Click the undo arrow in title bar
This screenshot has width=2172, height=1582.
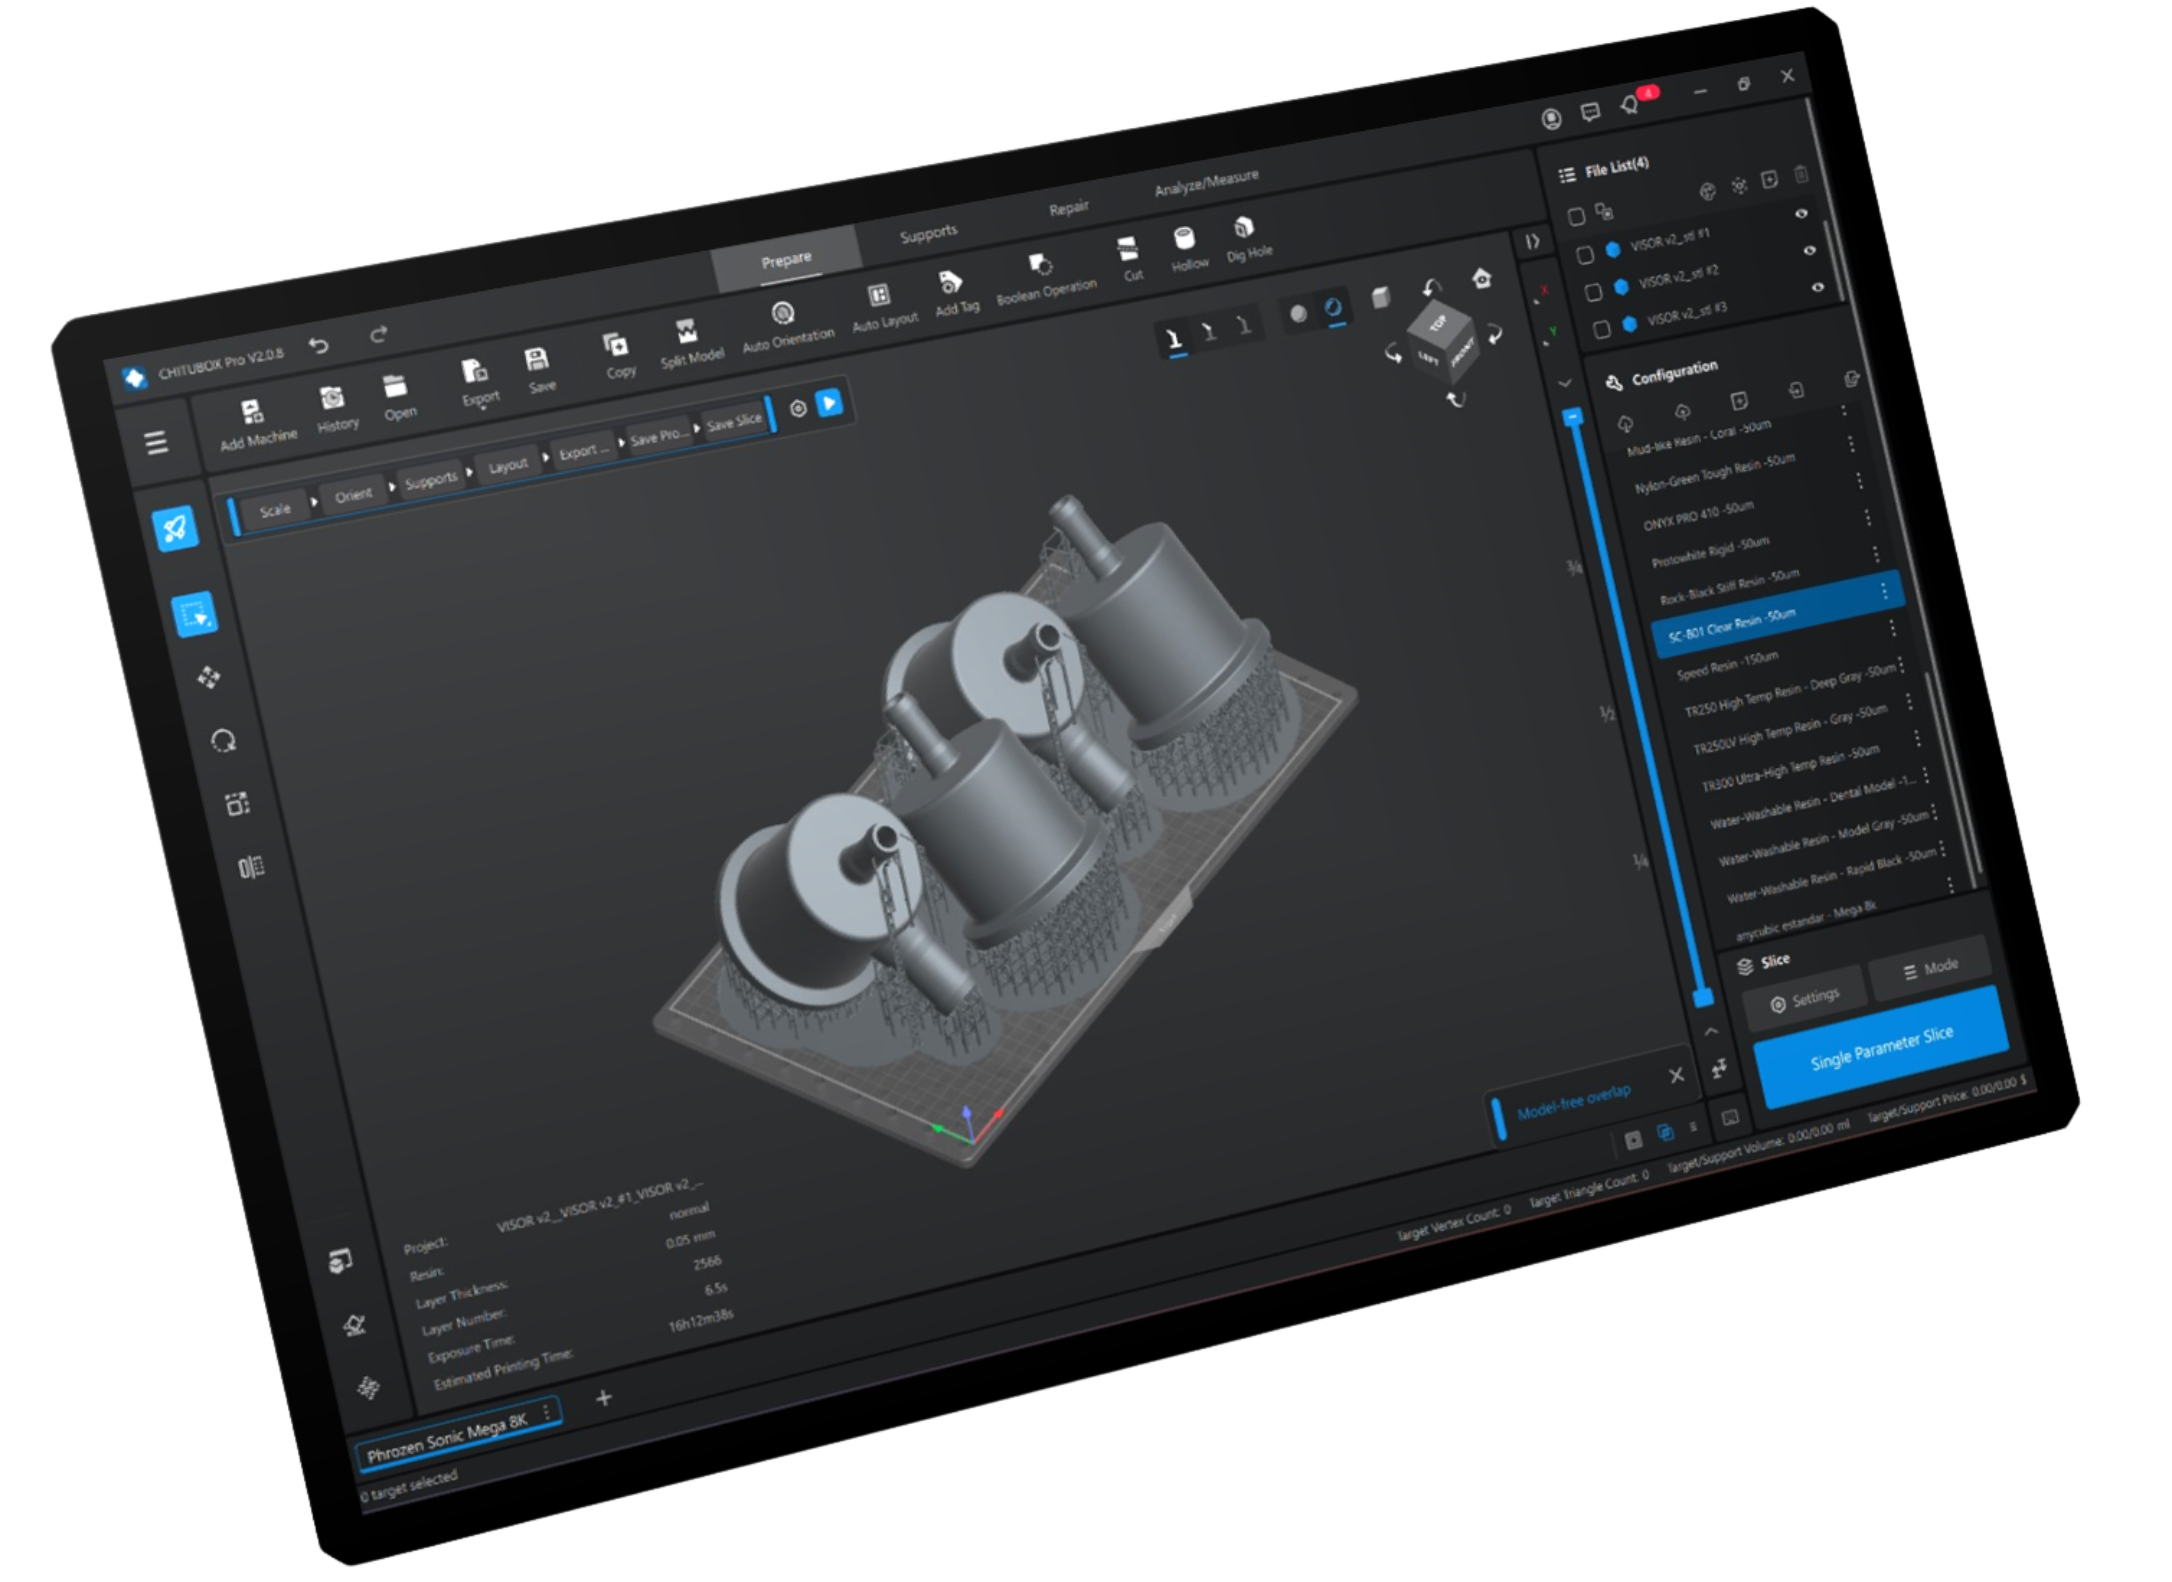(x=319, y=346)
